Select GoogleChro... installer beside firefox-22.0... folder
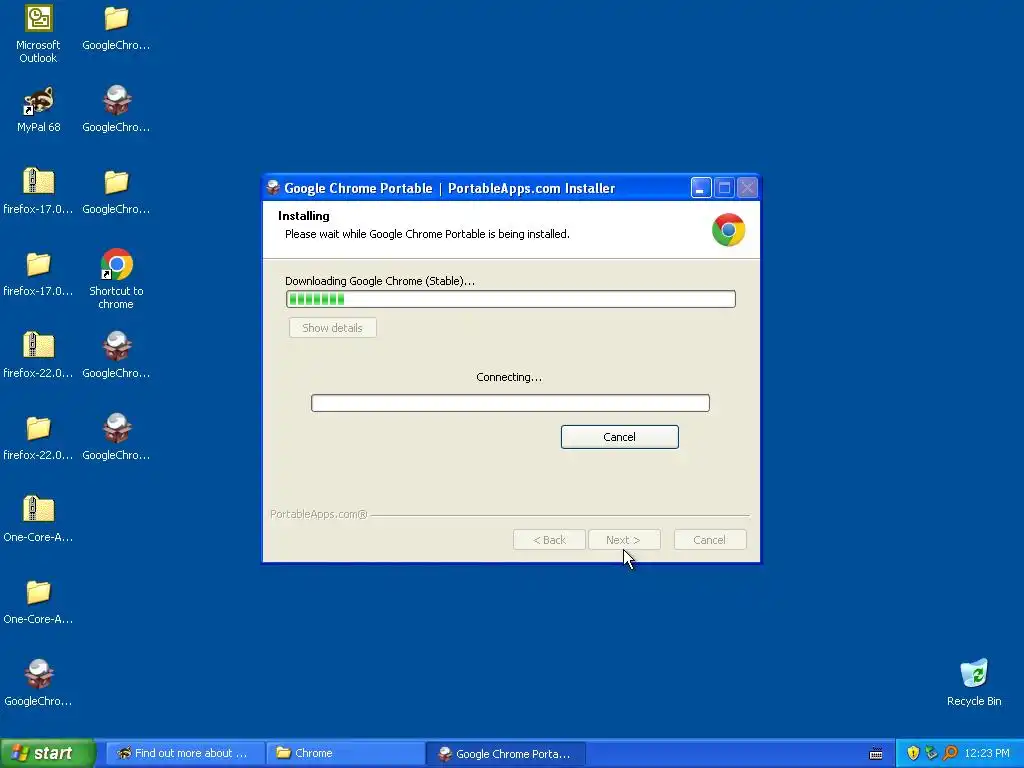Image resolution: width=1024 pixels, height=768 pixels. [116, 438]
